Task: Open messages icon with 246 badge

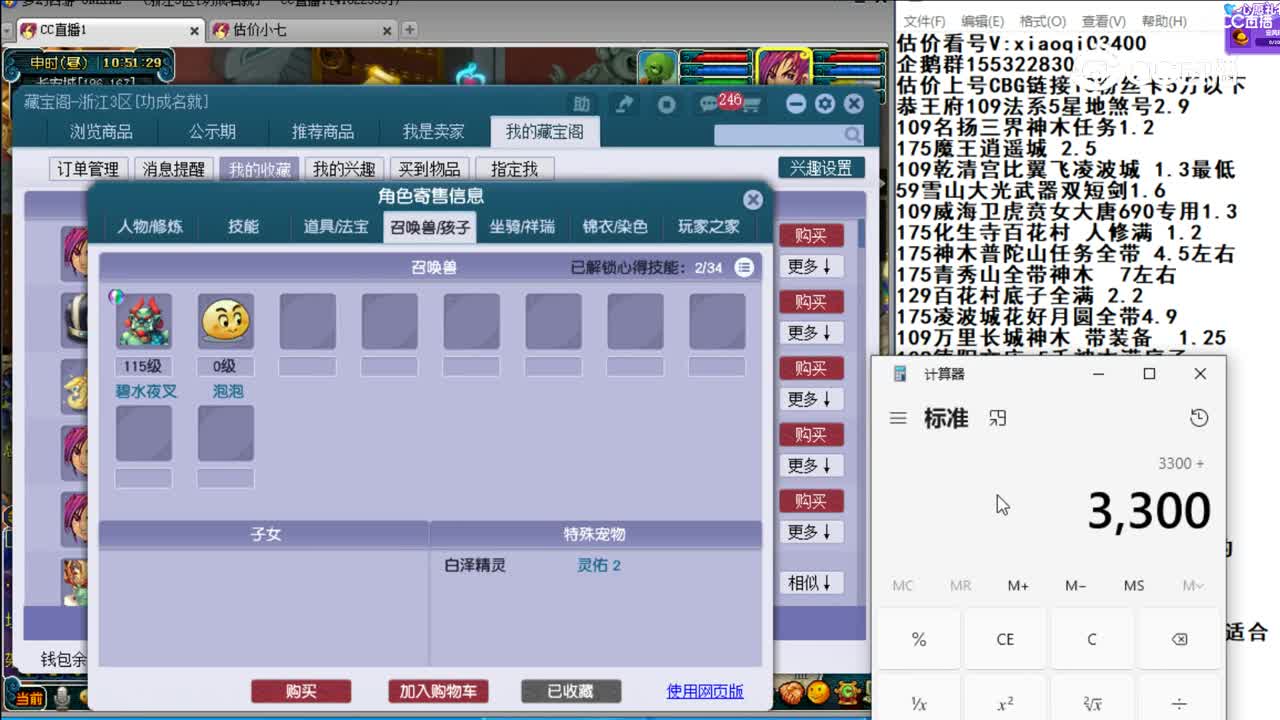Action: point(710,104)
